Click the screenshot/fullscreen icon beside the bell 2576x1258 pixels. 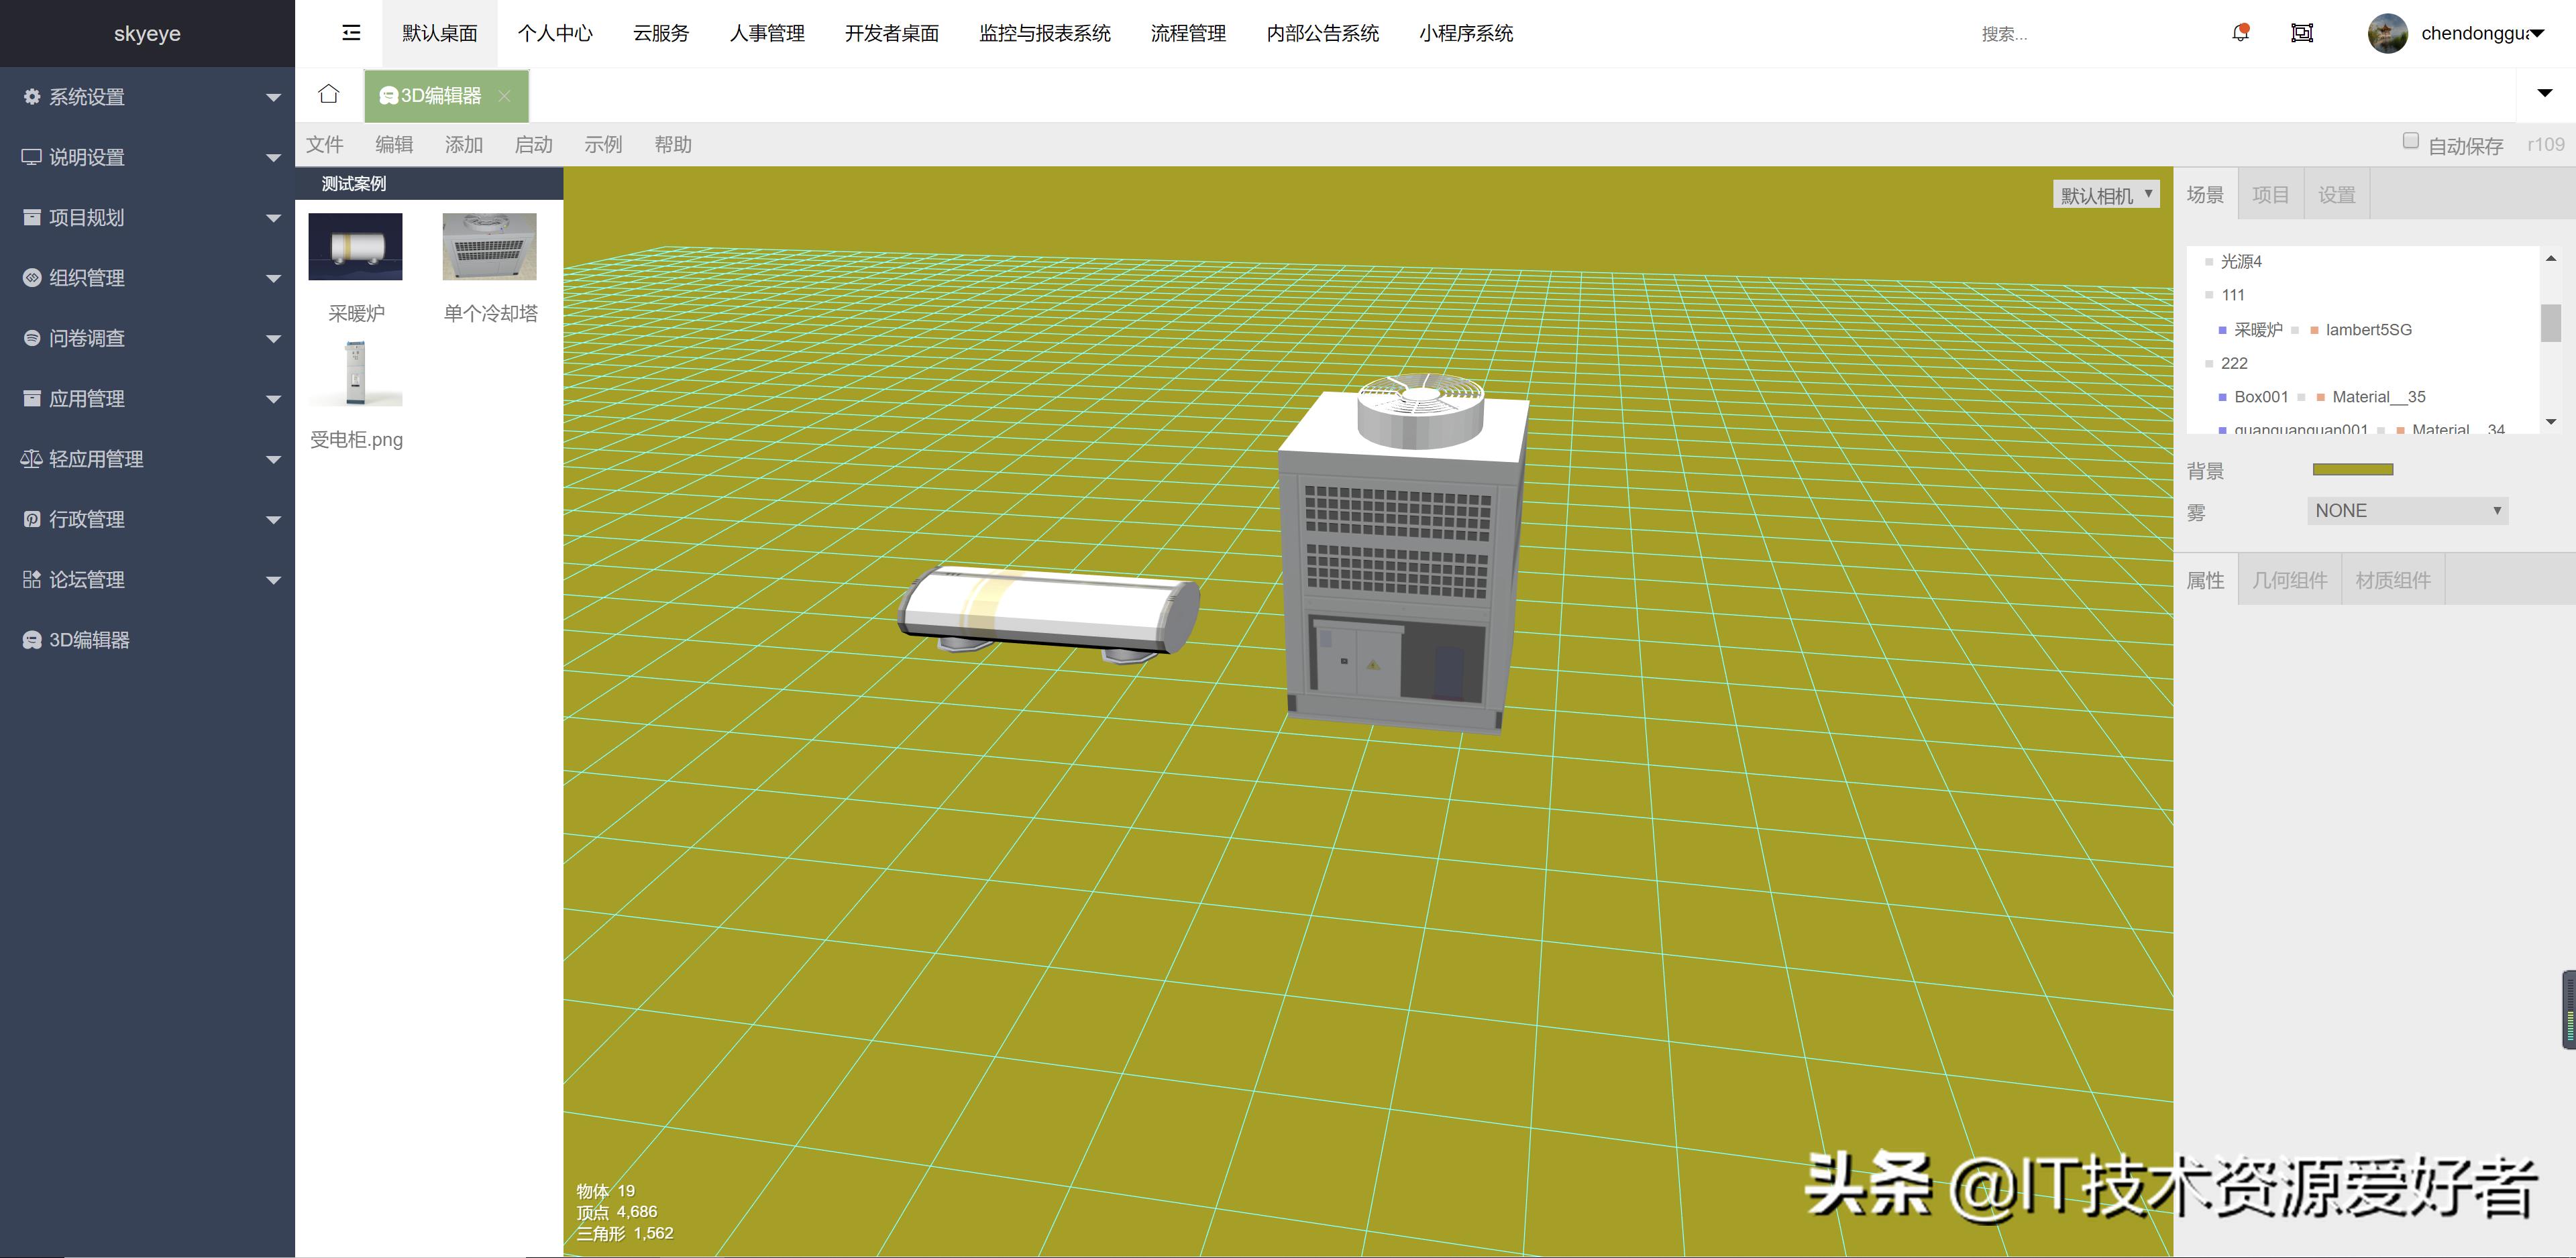(2302, 33)
